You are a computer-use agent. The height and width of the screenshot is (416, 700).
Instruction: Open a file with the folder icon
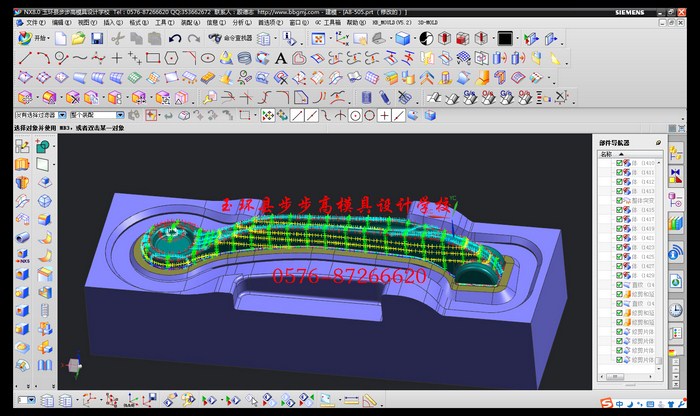click(x=79, y=38)
